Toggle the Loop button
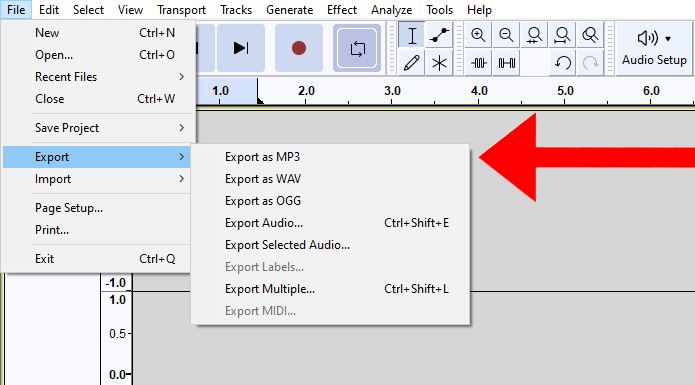This screenshot has width=695, height=385. tap(357, 48)
